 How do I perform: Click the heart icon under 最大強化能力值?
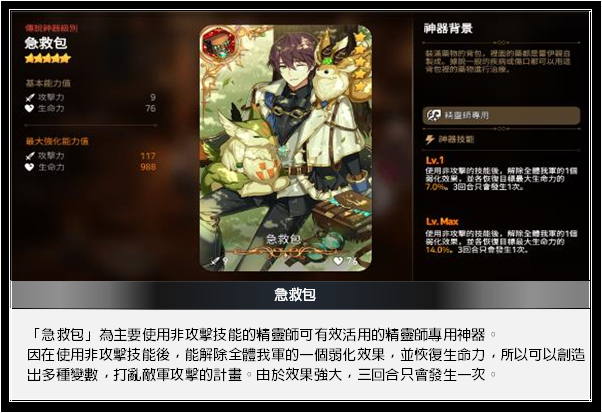[x=30, y=167]
